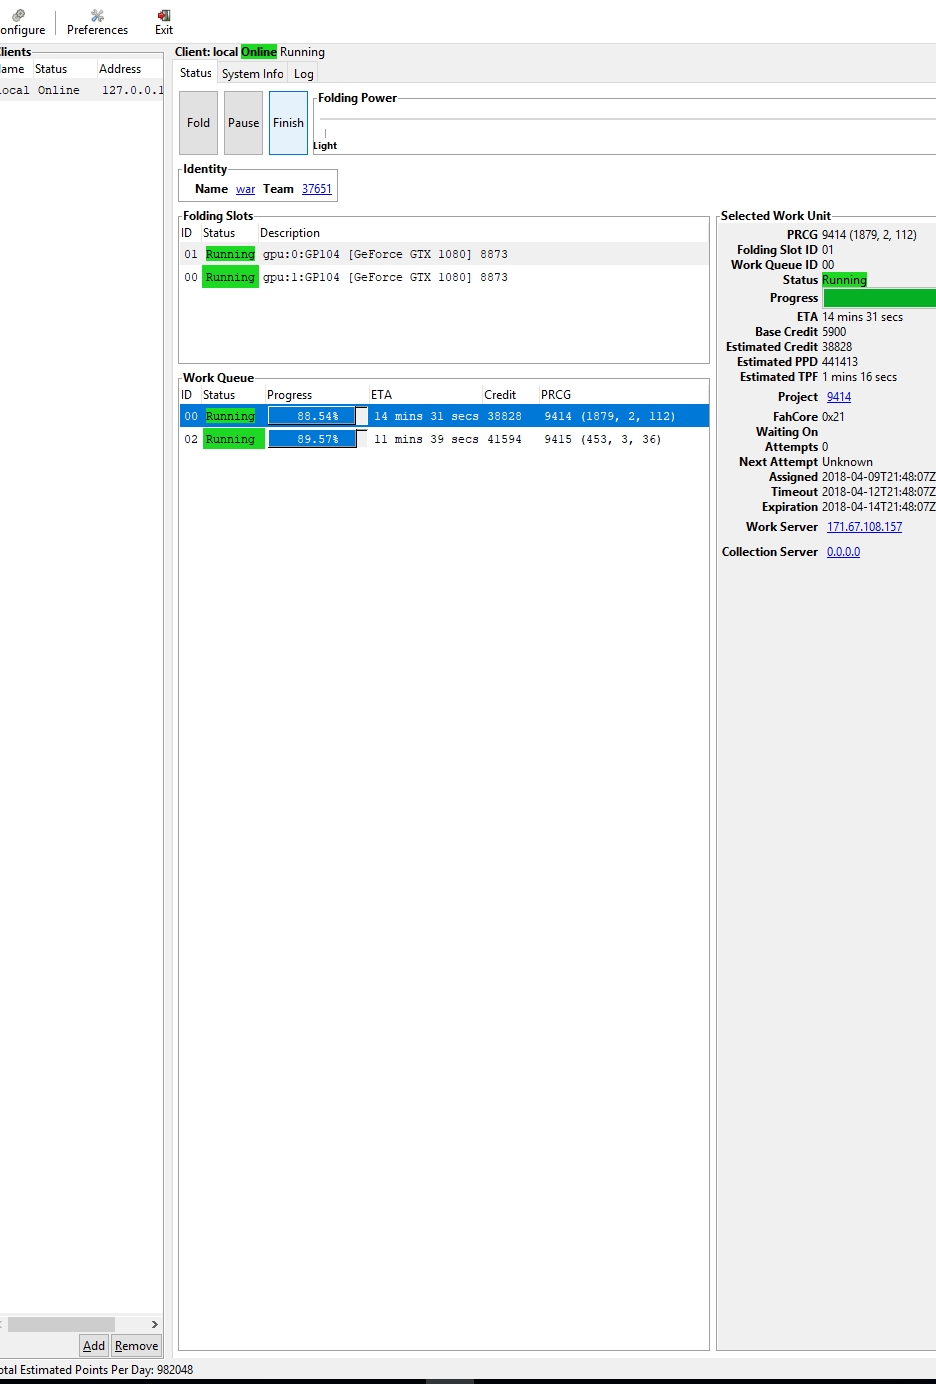Click the 88.54% progress bar
Image resolution: width=936 pixels, height=1384 pixels.
[317, 416]
